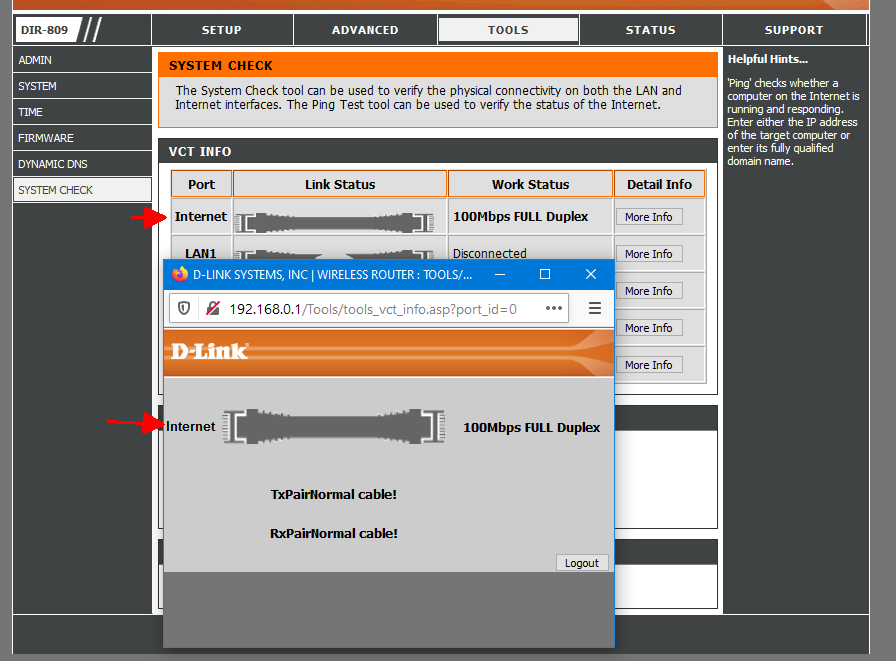The image size is (896, 661).
Task: Click the fifth More Info button
Action: point(649,365)
